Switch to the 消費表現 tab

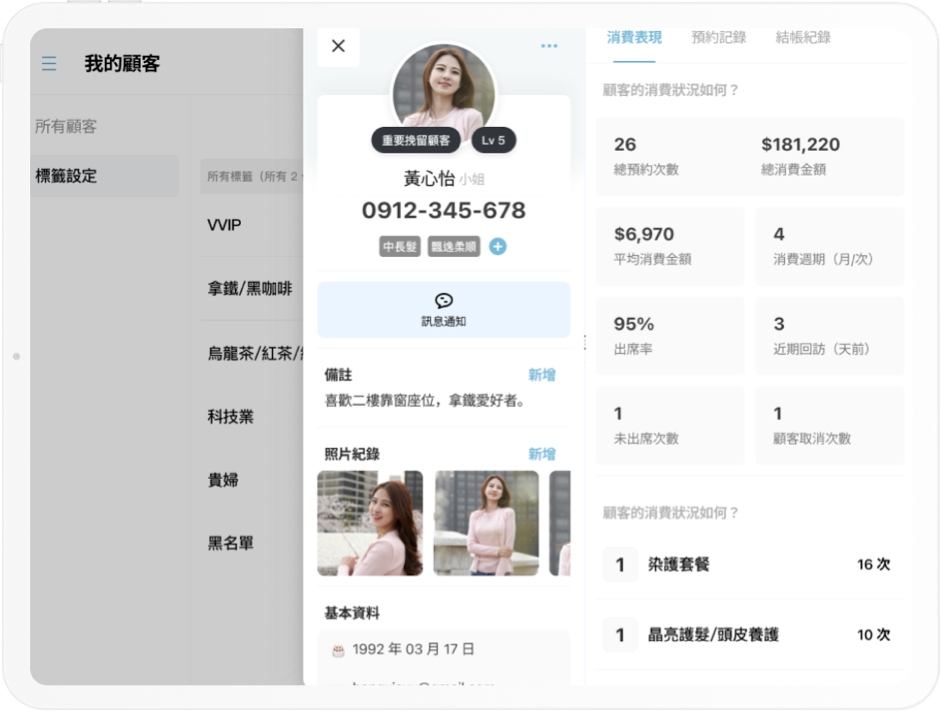(634, 38)
